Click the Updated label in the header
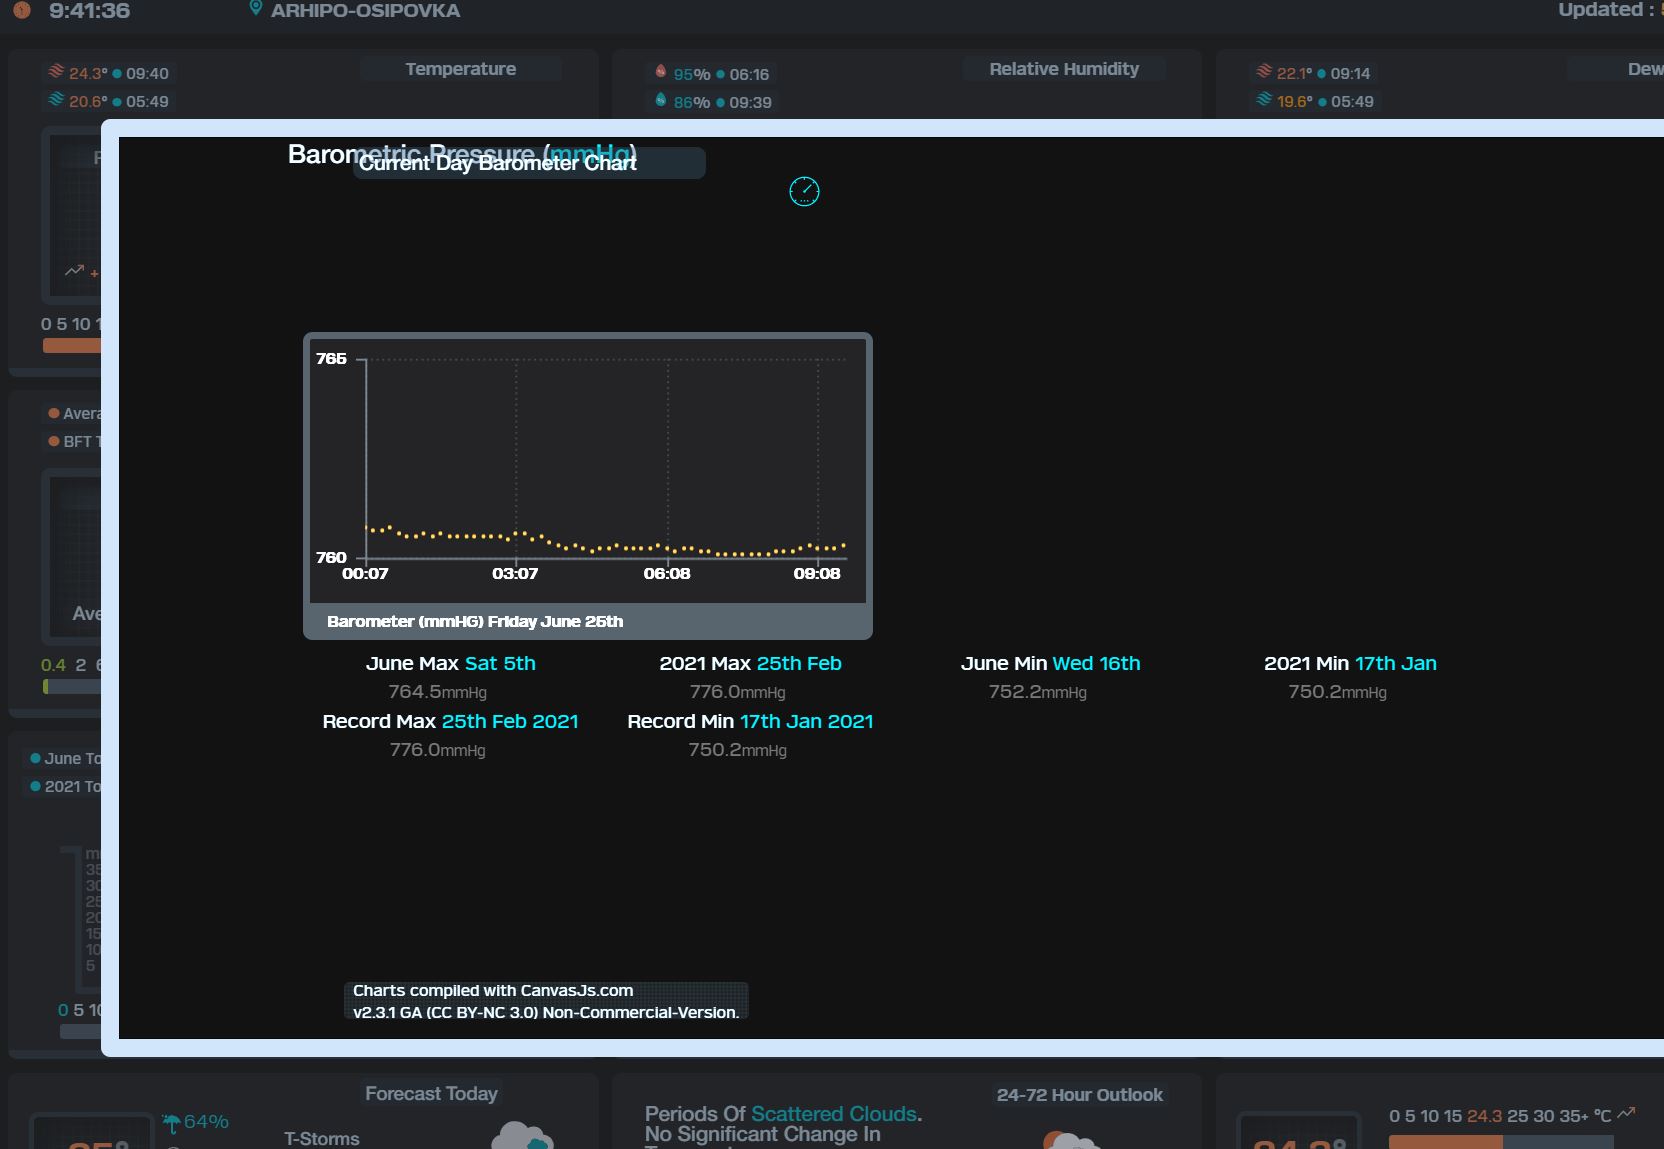The width and height of the screenshot is (1664, 1149). pyautogui.click(x=1606, y=10)
